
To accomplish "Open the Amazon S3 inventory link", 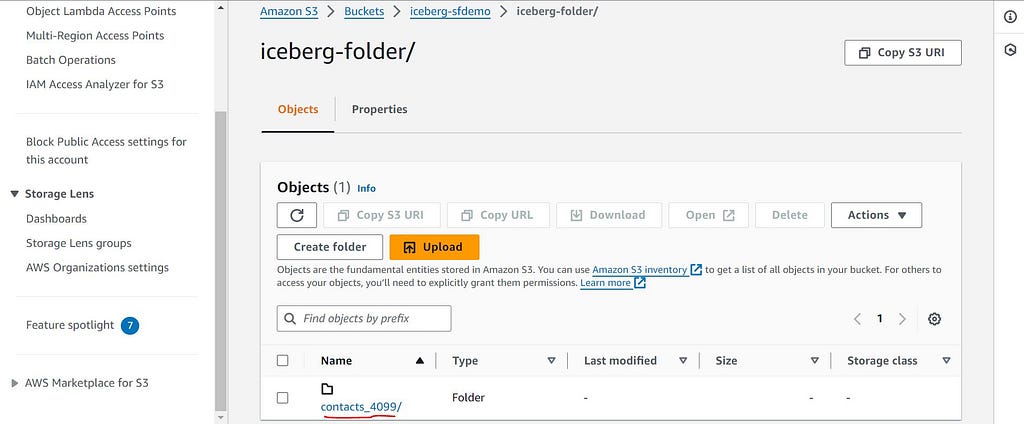I will (639, 269).
